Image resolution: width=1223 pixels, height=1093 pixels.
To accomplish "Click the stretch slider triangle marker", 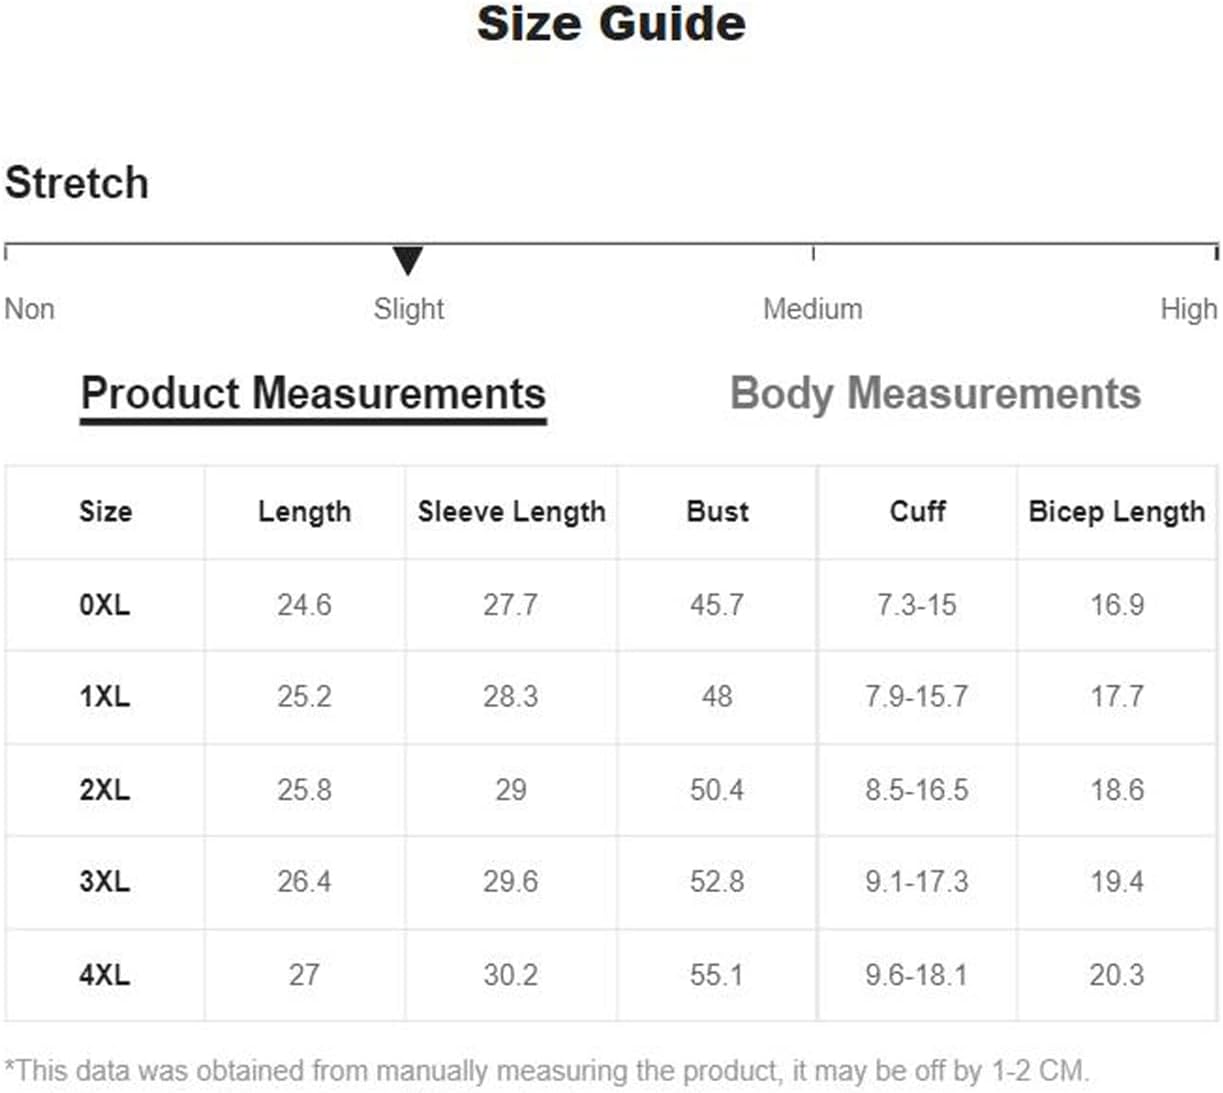I will tap(407, 260).
